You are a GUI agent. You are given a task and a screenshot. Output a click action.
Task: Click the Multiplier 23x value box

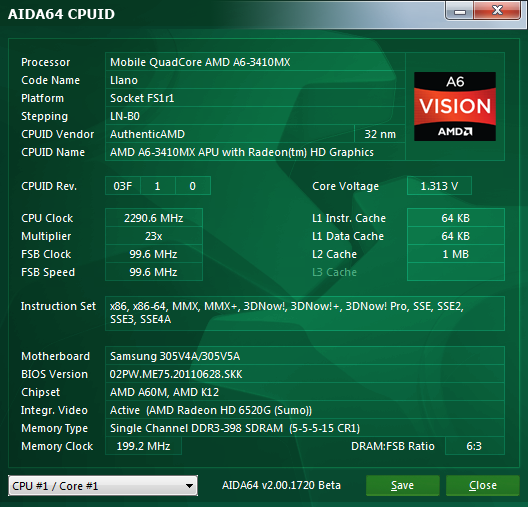[x=154, y=236]
